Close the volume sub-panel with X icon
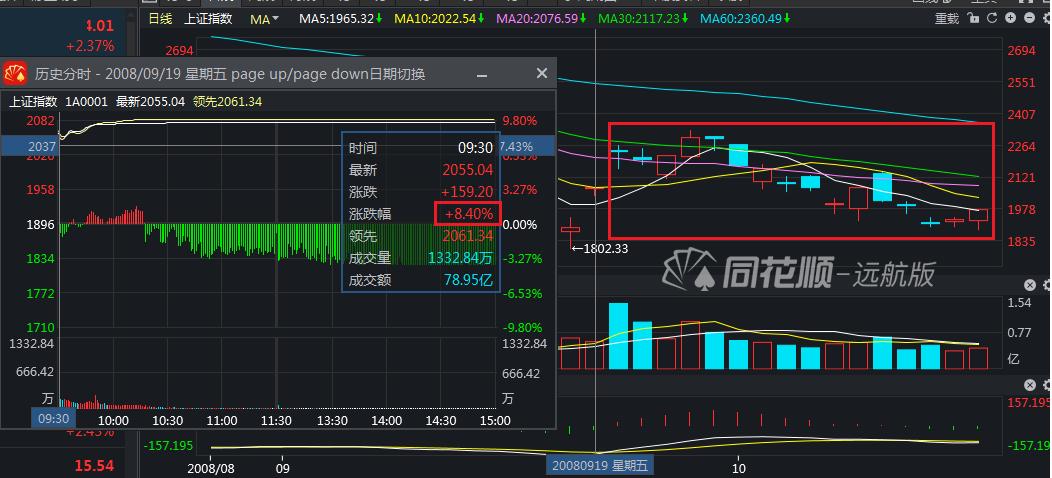 click(1030, 285)
